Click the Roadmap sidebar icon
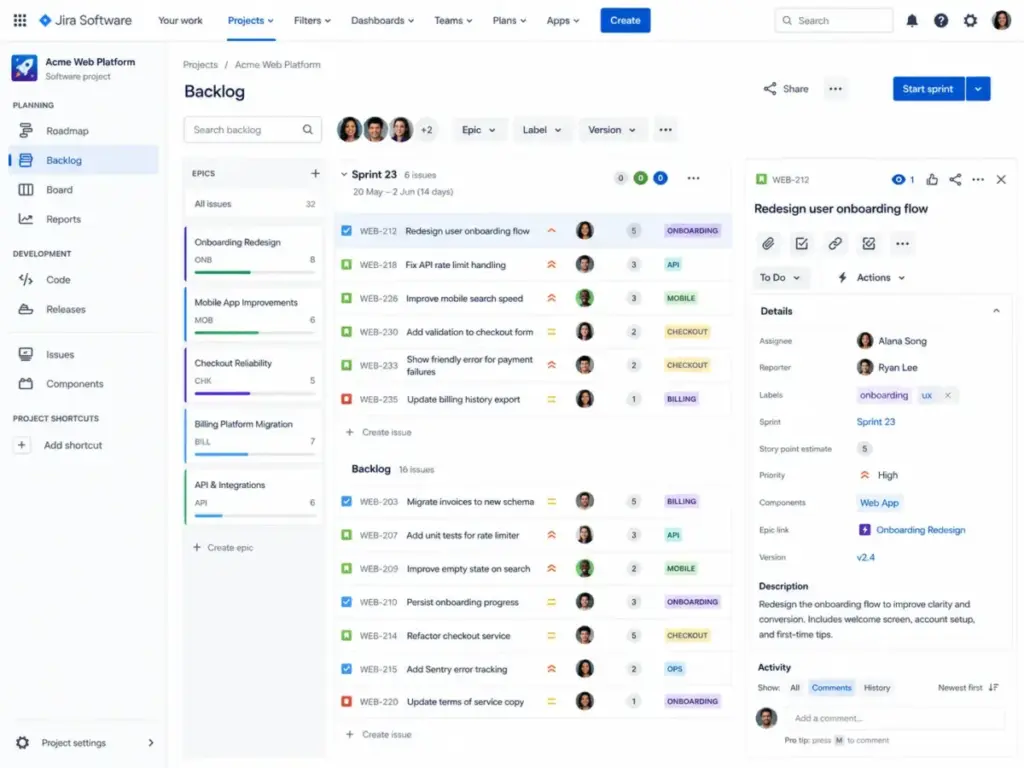This screenshot has width=1024, height=768. 25,131
